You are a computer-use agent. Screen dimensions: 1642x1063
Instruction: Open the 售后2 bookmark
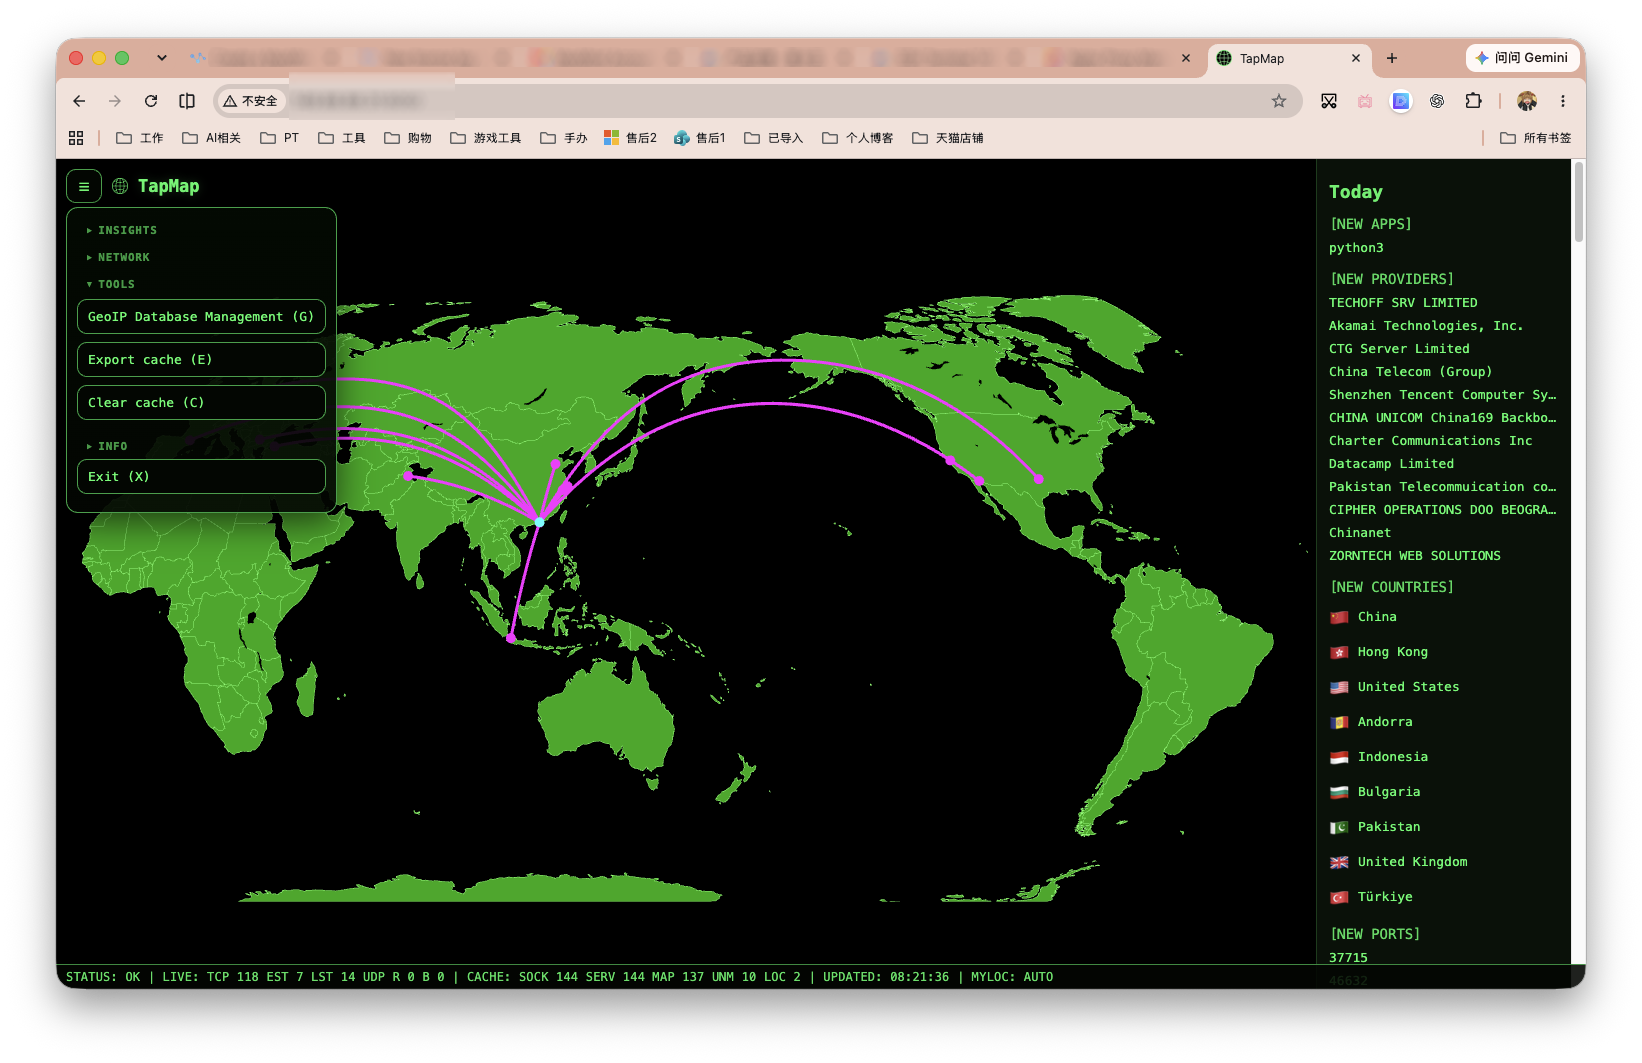point(631,138)
